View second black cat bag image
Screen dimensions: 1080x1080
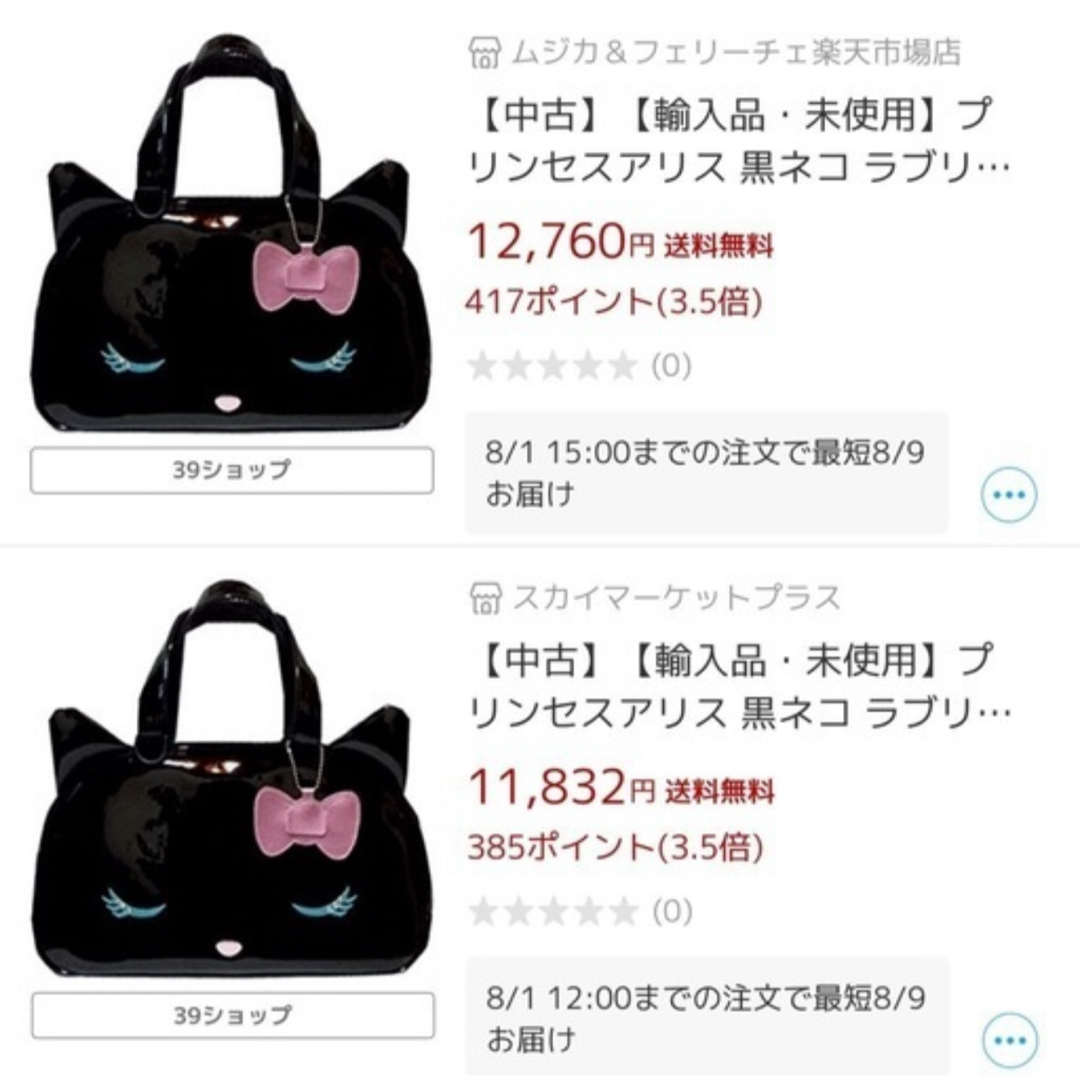pyautogui.click(x=231, y=779)
